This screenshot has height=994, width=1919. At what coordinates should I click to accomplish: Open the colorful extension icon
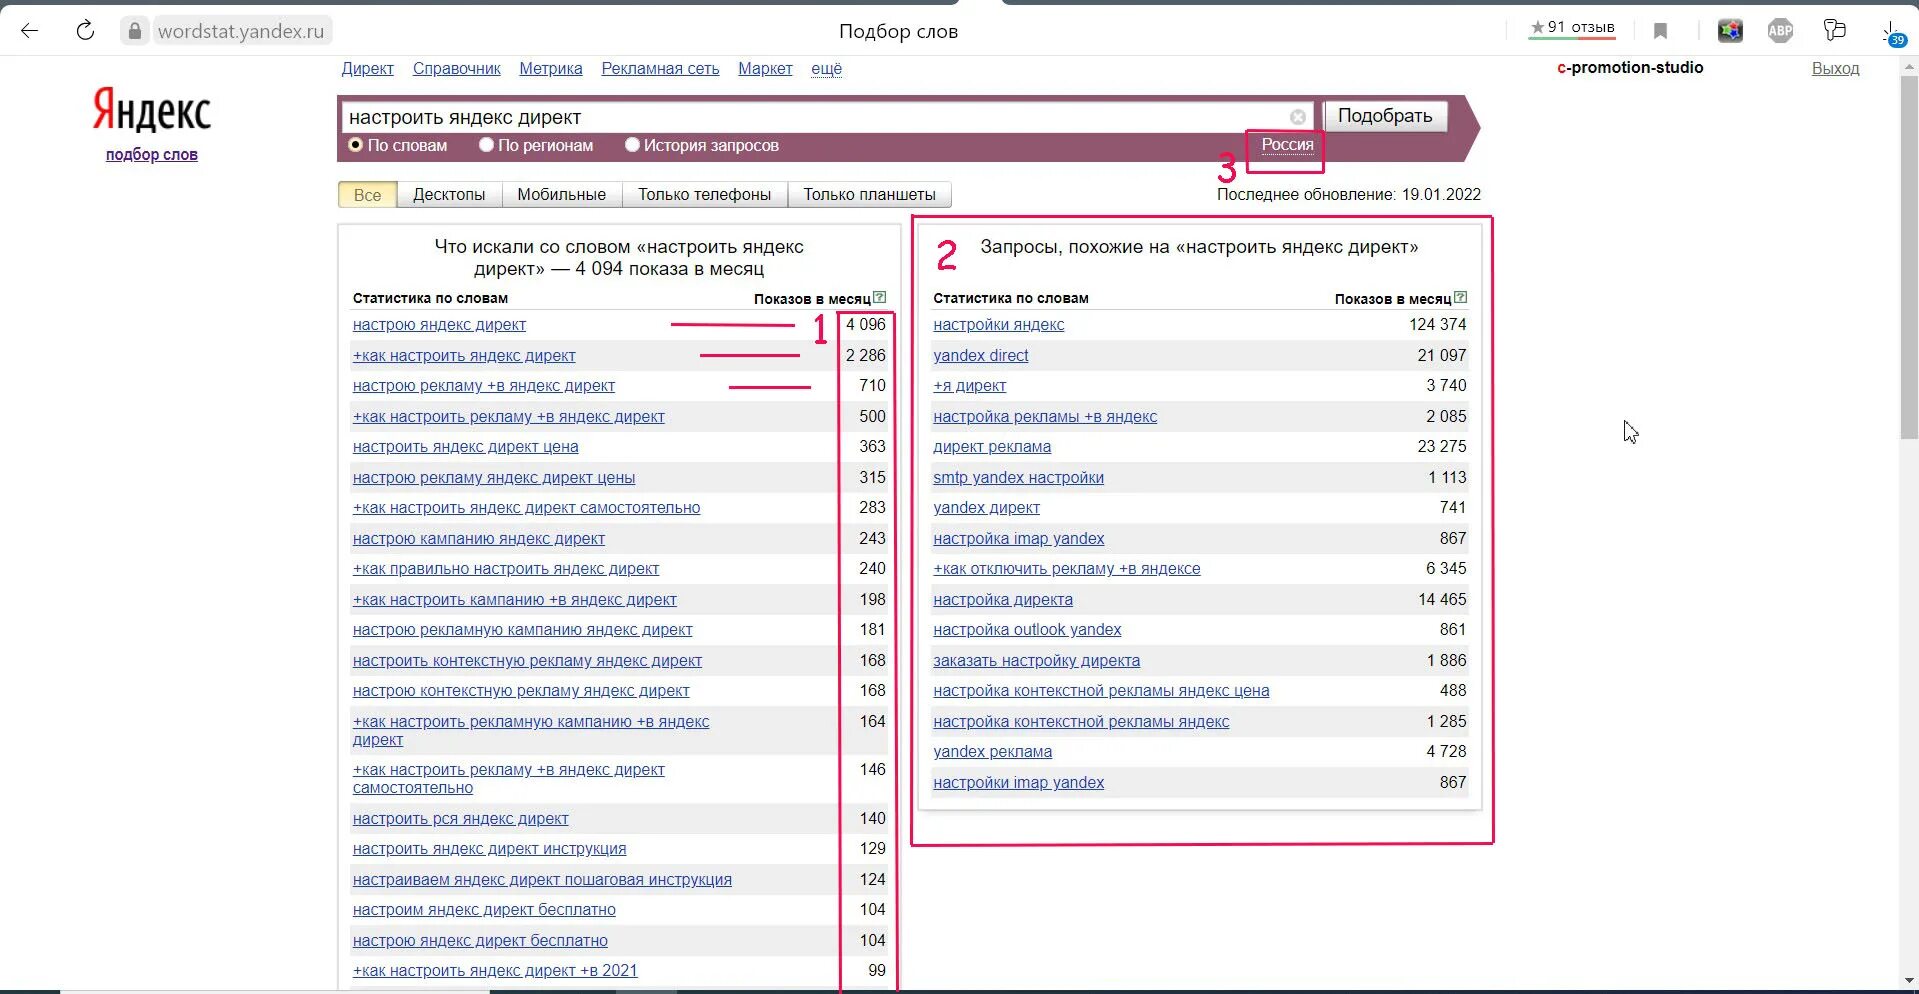1730,31
